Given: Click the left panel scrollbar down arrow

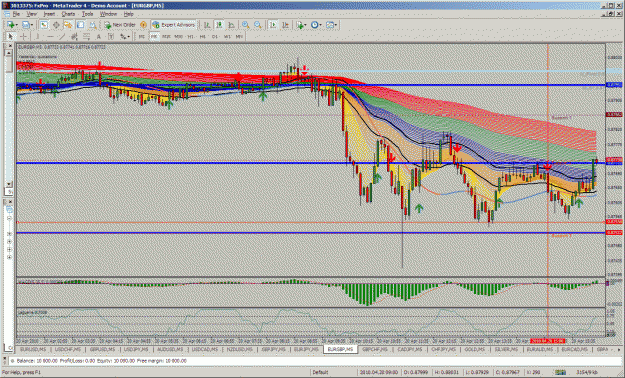Looking at the screenshot, I should tap(8, 184).
